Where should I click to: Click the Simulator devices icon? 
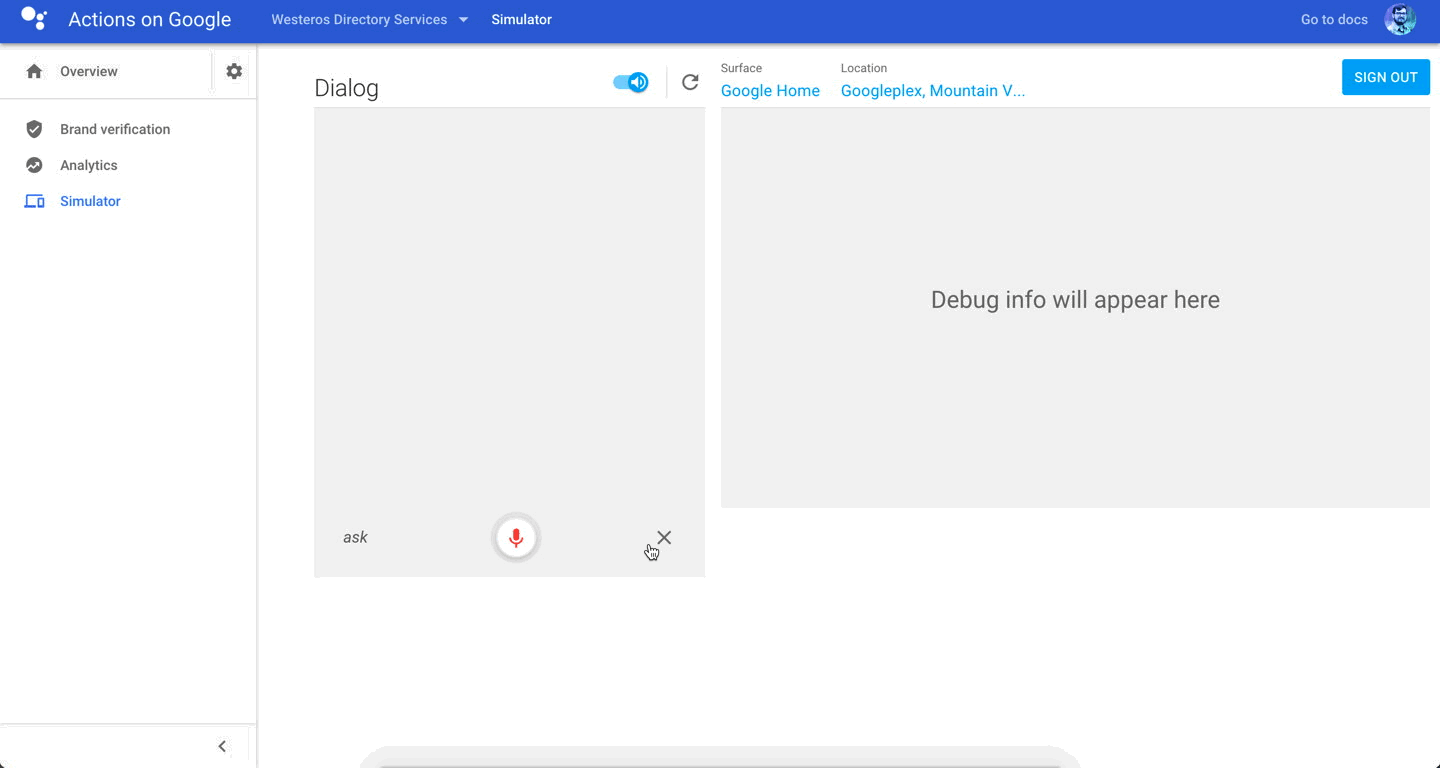(x=34, y=201)
